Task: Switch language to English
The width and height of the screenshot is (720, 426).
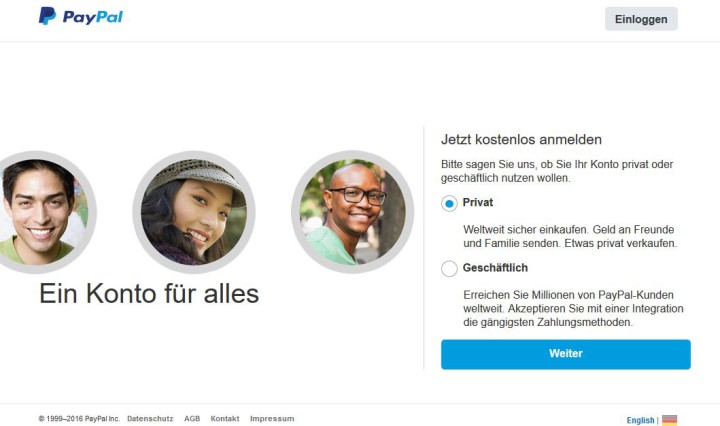Action: tap(640, 420)
